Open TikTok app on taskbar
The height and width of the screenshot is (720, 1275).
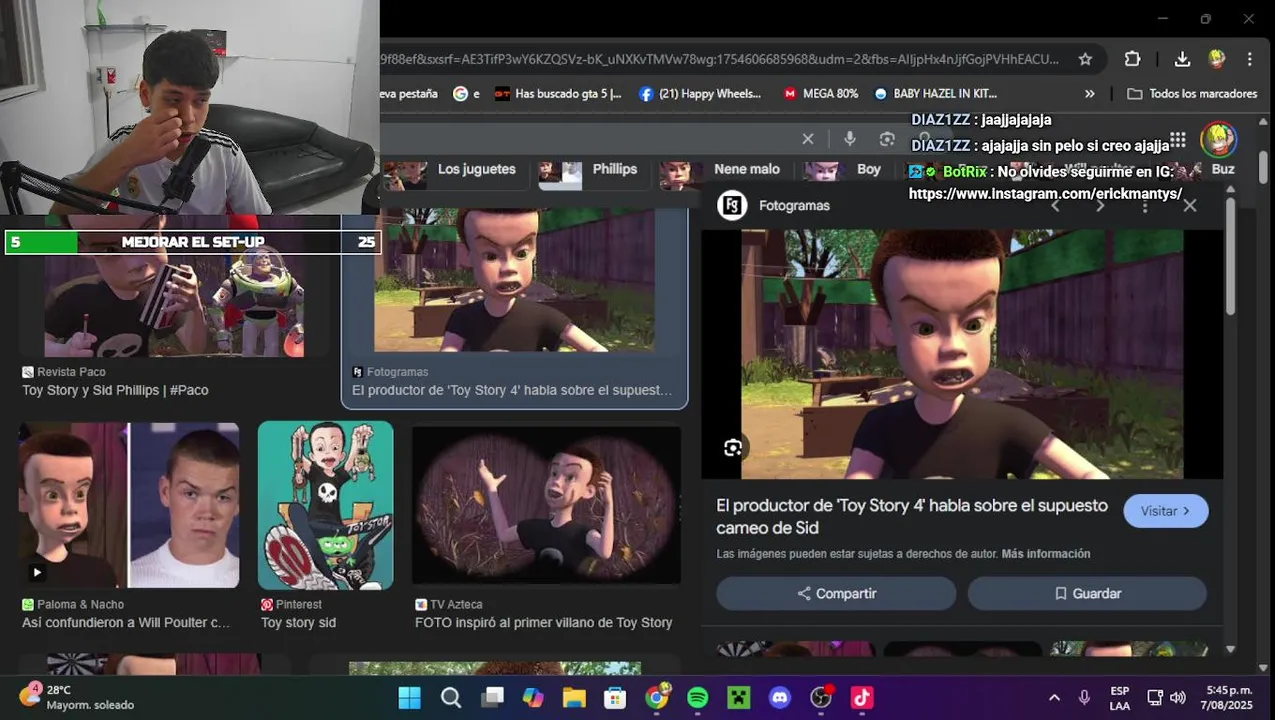(862, 698)
